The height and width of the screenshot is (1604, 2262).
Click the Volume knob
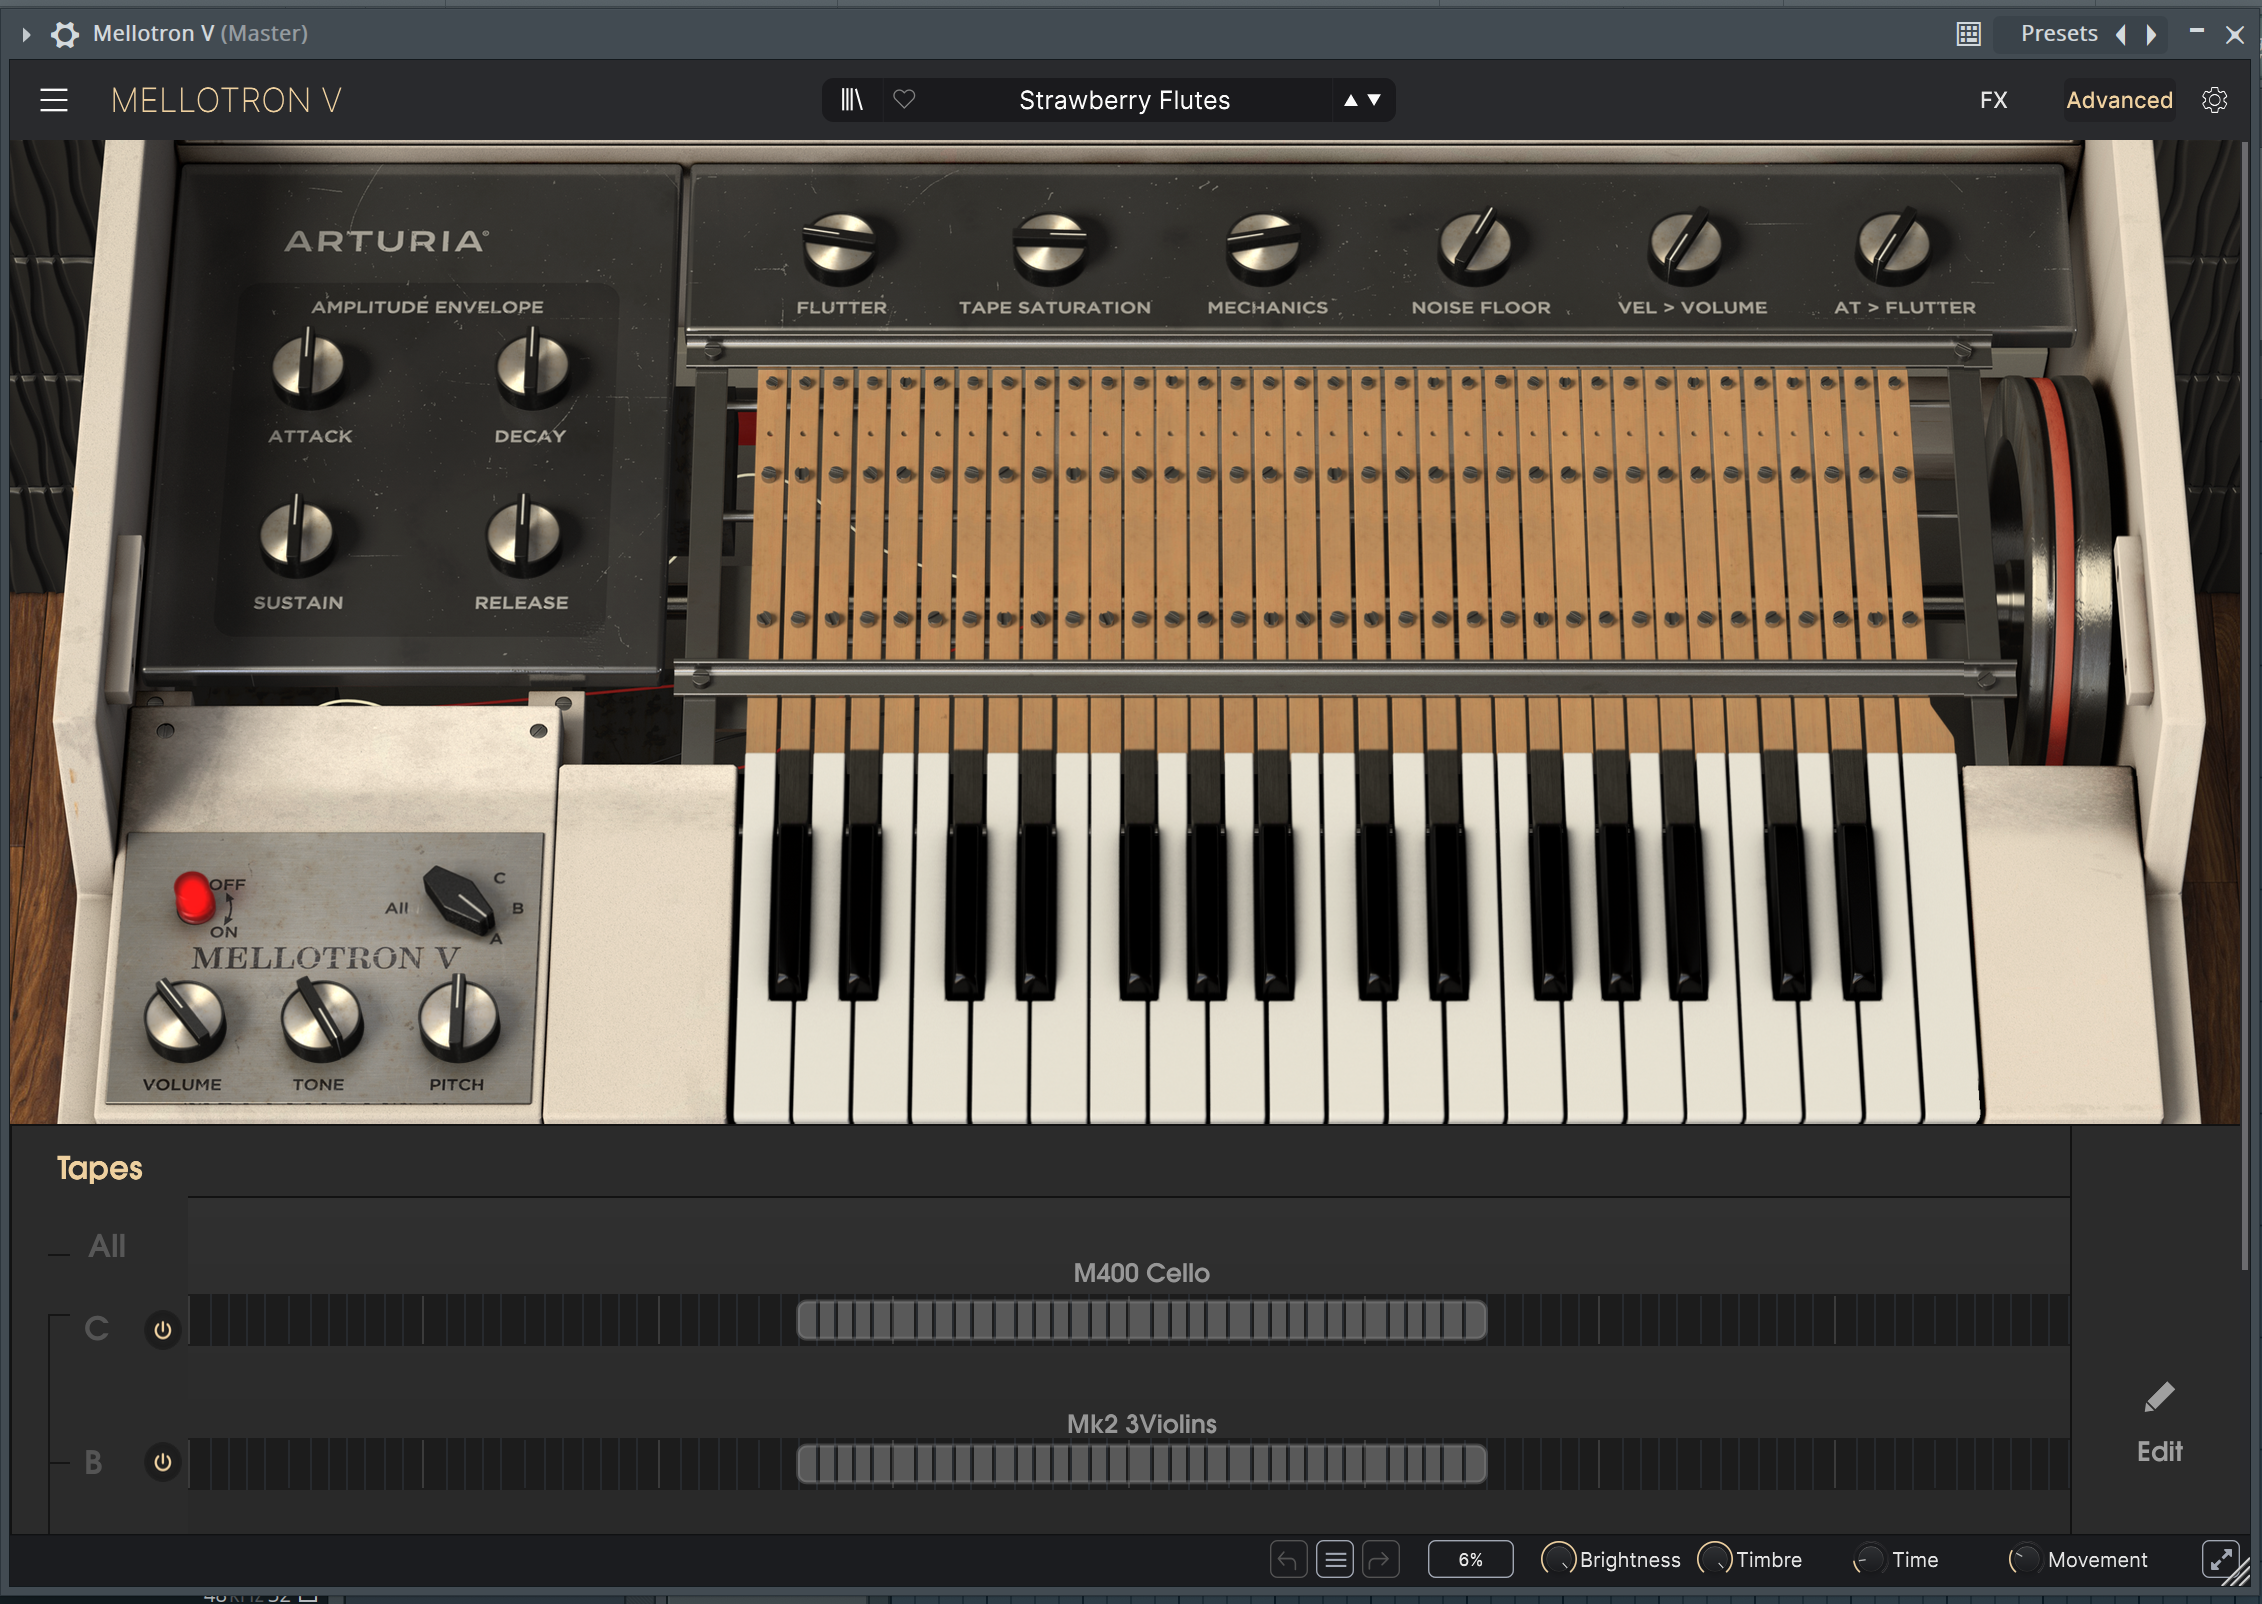coord(185,1020)
